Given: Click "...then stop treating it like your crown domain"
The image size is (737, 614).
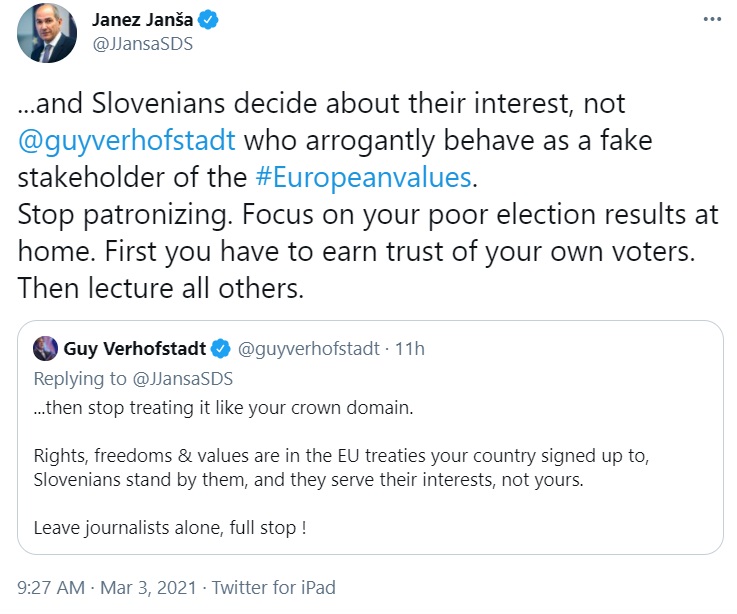Looking at the screenshot, I should 224,408.
